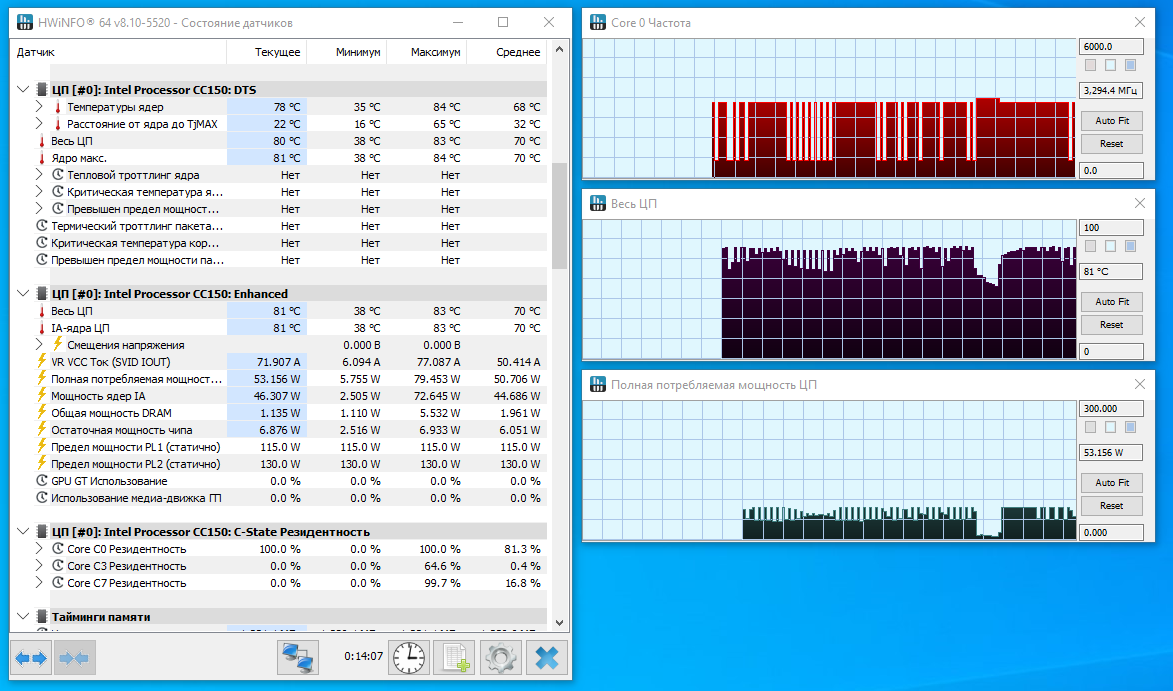This screenshot has height=691, width=1173.
Task: Toggle middle checkbox in Весь ЦП graph
Action: coord(1110,247)
